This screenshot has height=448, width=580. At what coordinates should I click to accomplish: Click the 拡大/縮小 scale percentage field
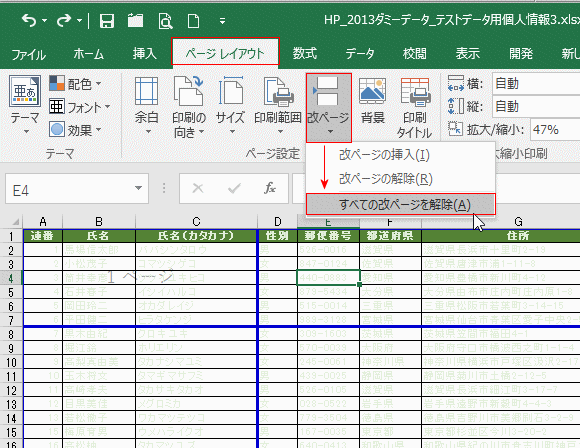coord(555,129)
